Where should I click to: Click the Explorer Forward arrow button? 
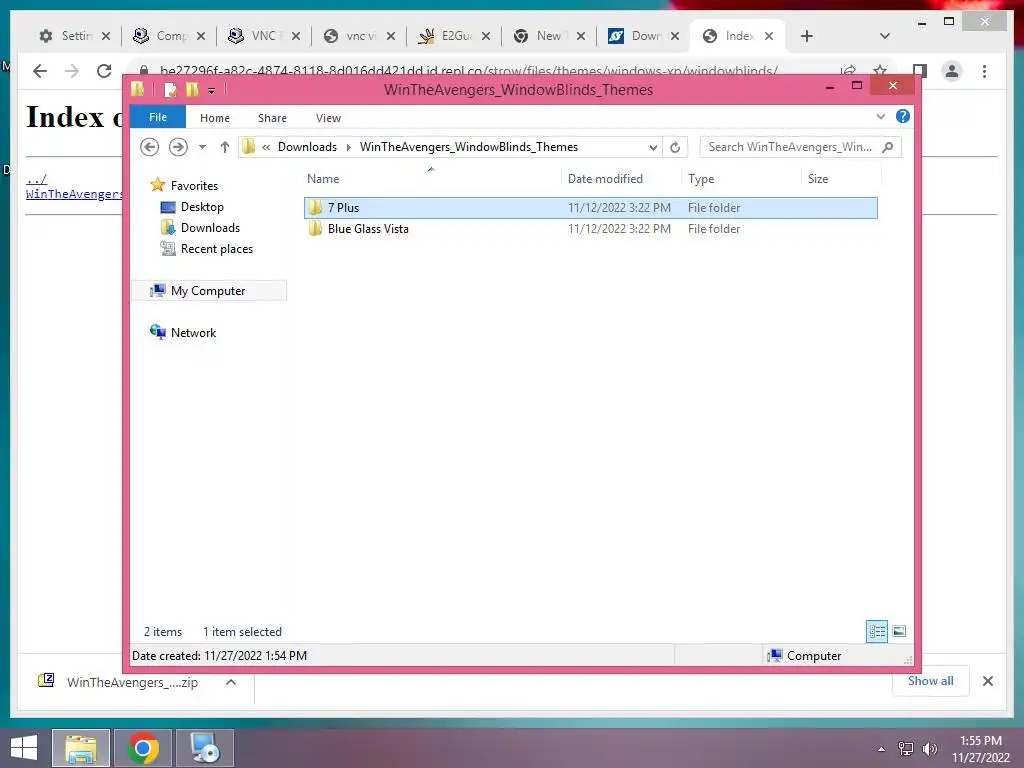click(178, 147)
